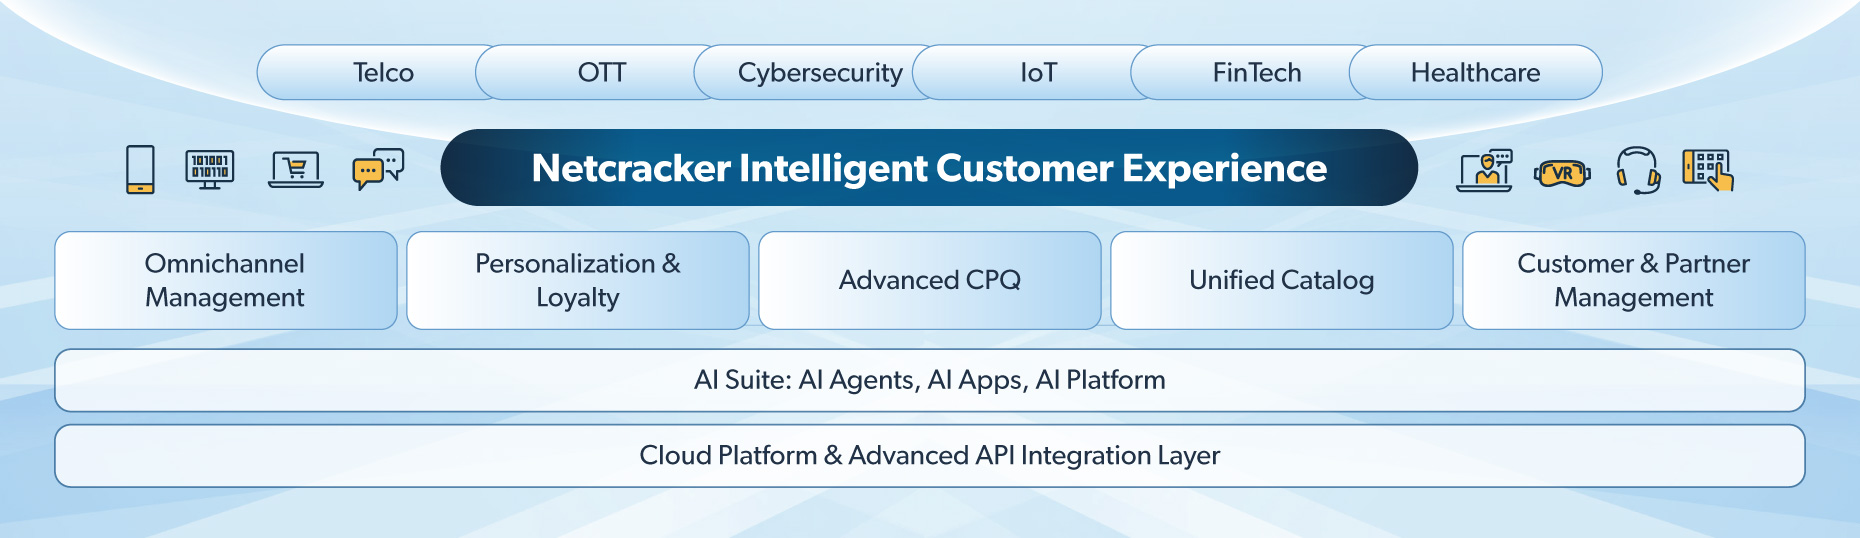This screenshot has width=1860, height=538.
Task: Click the VR headset icon
Action: coord(1562,173)
